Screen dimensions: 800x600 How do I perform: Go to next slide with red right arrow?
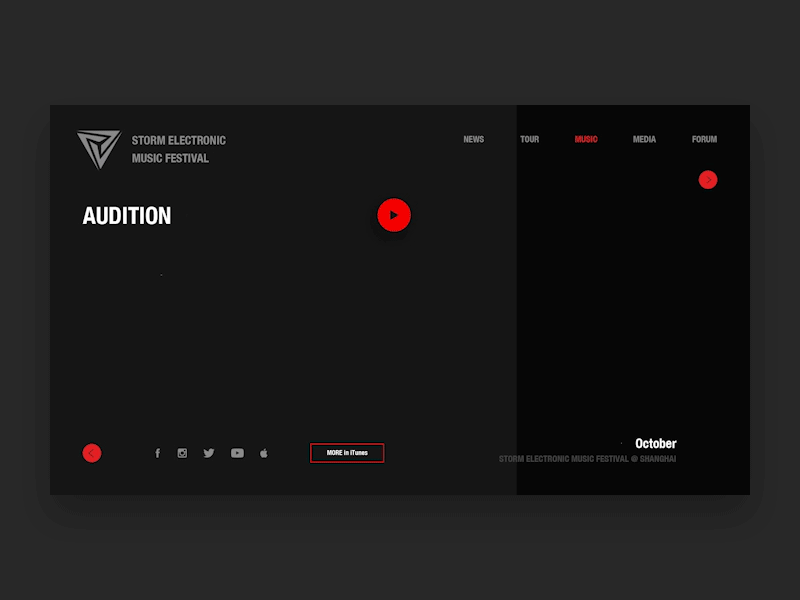[708, 180]
